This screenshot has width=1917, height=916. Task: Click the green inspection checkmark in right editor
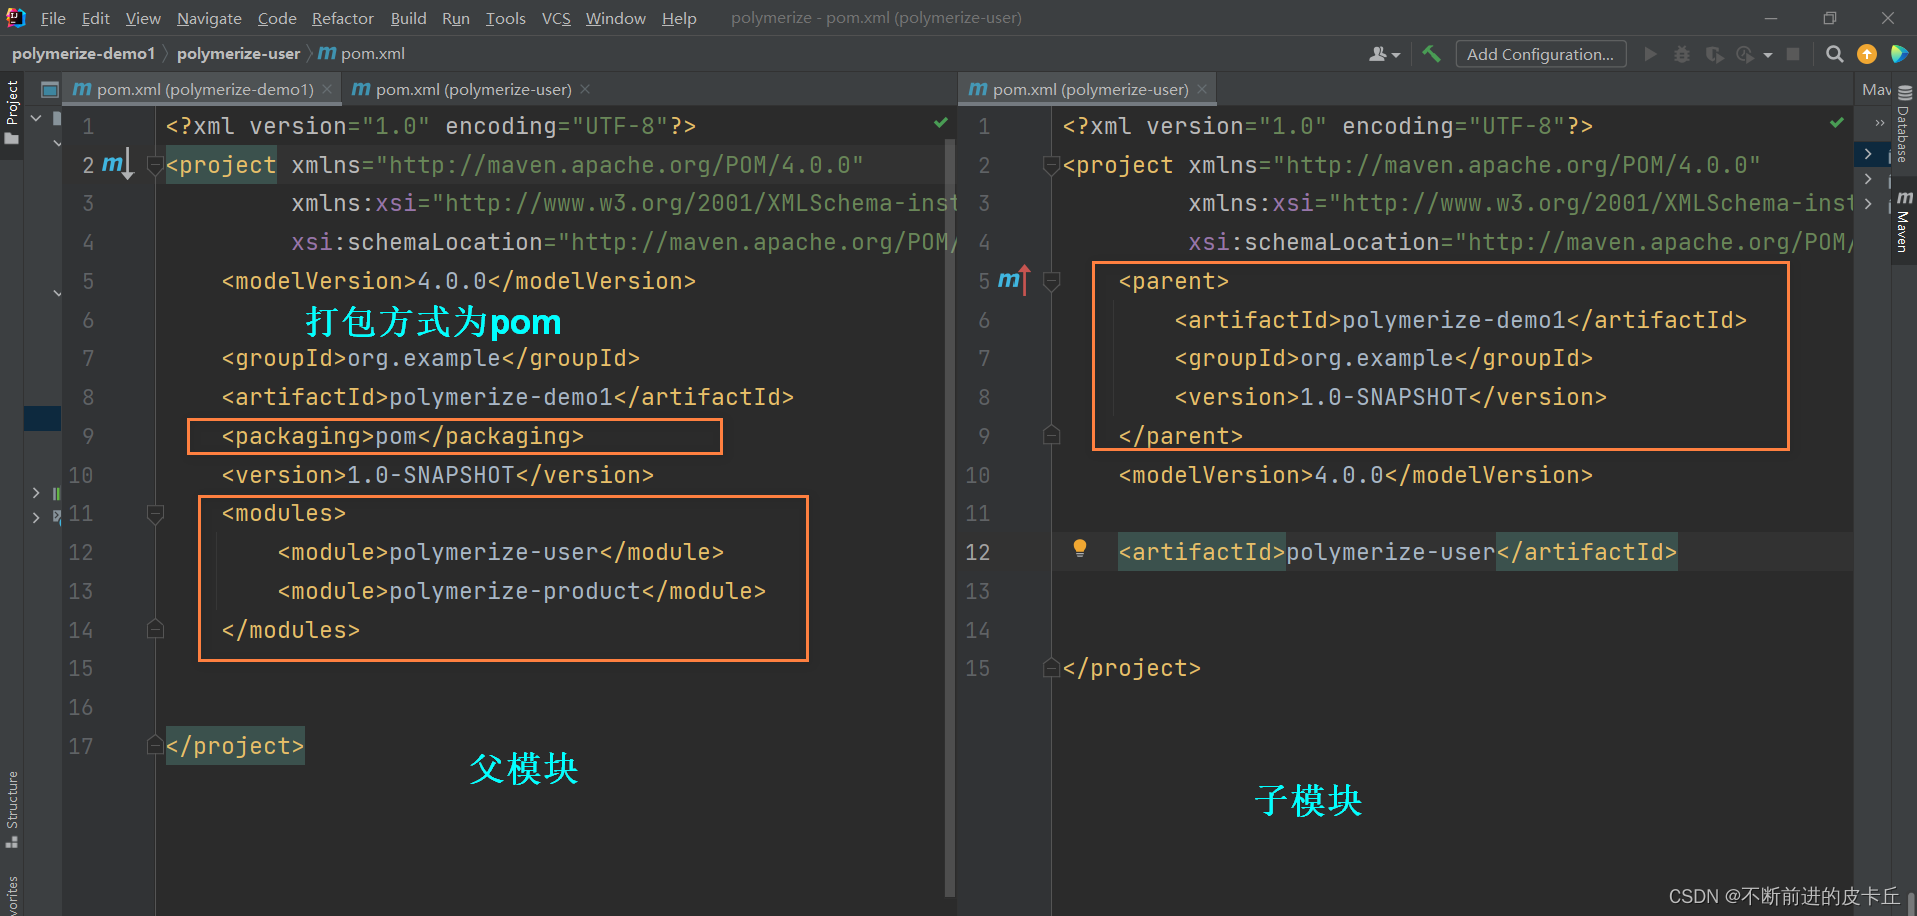[x=1836, y=123]
